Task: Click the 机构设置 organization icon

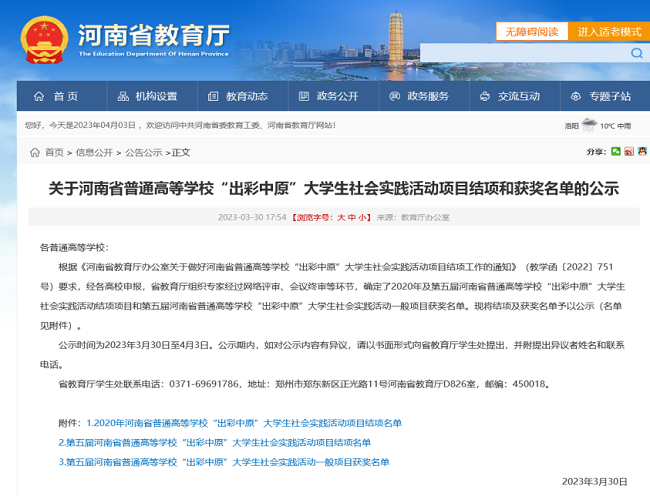Action: coord(122,96)
